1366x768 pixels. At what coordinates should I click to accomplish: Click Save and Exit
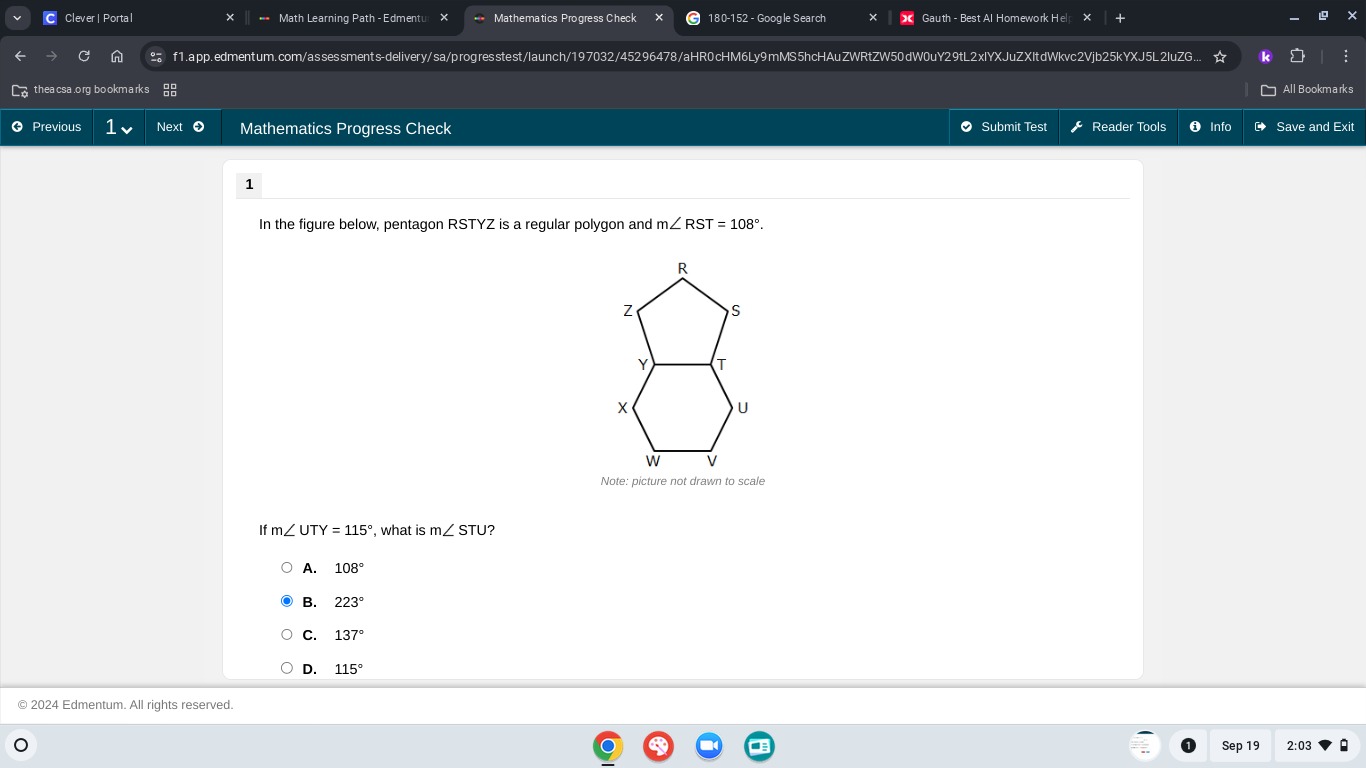[1304, 127]
